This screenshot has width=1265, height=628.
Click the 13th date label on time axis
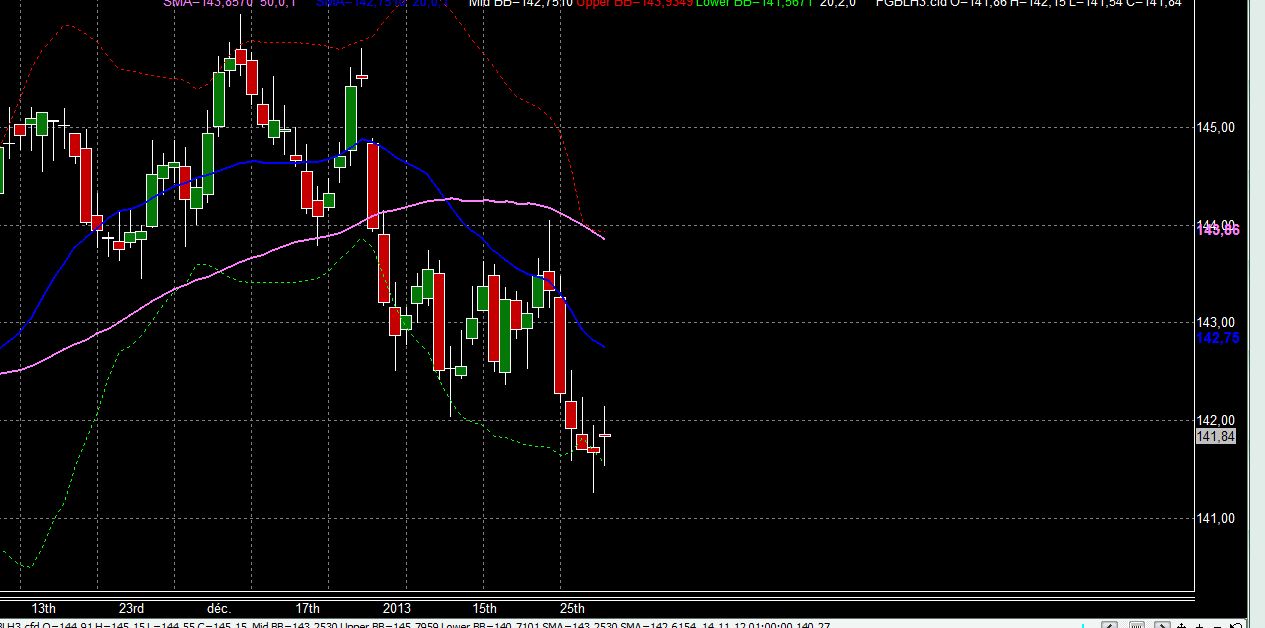click(x=43, y=608)
